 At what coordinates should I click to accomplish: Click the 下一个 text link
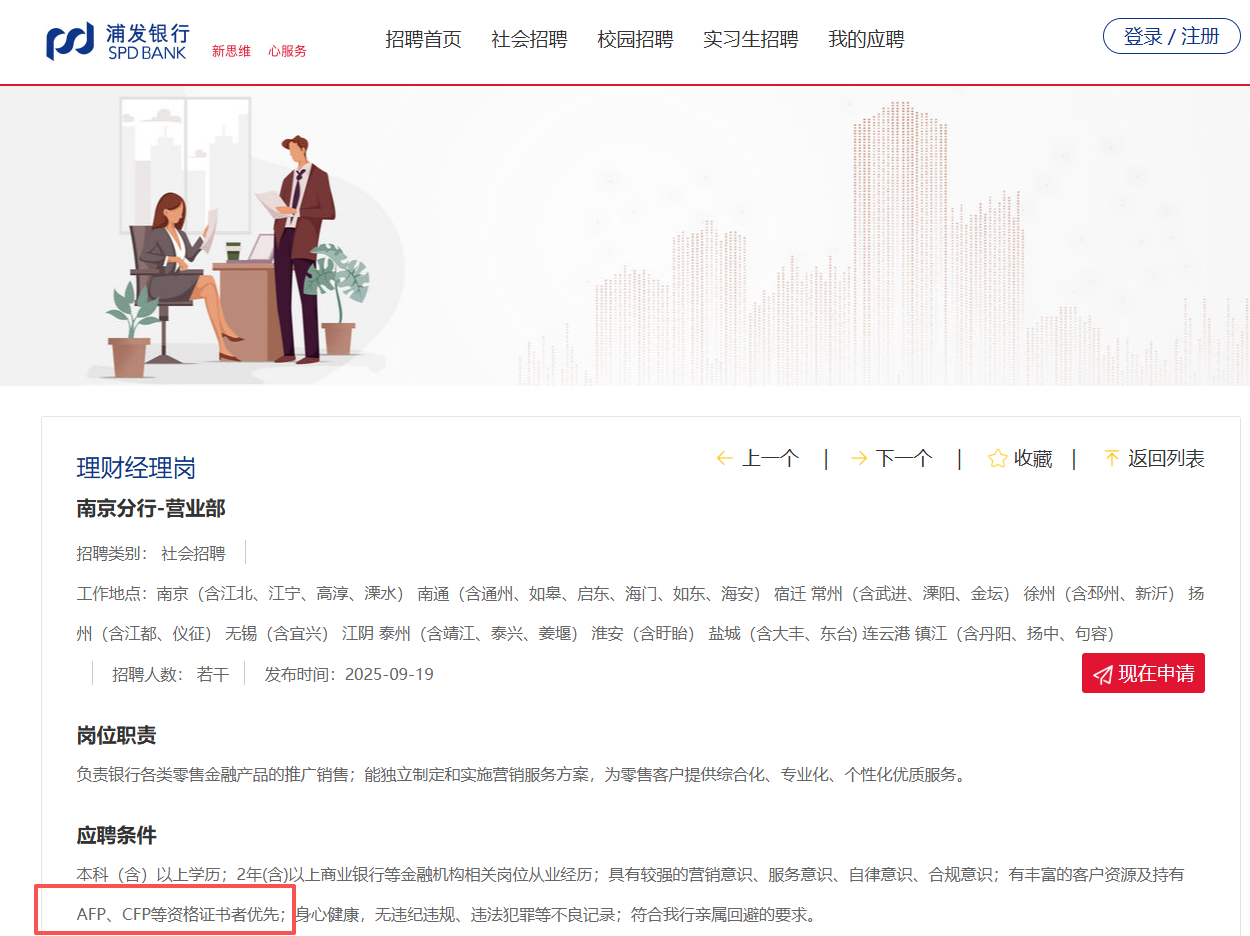904,458
